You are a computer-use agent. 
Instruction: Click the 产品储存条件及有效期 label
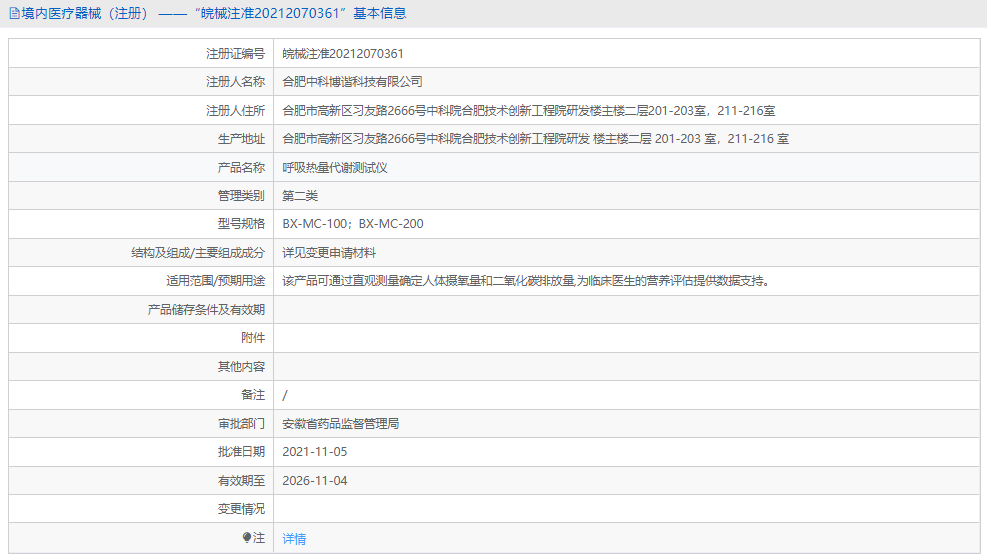[x=206, y=310]
